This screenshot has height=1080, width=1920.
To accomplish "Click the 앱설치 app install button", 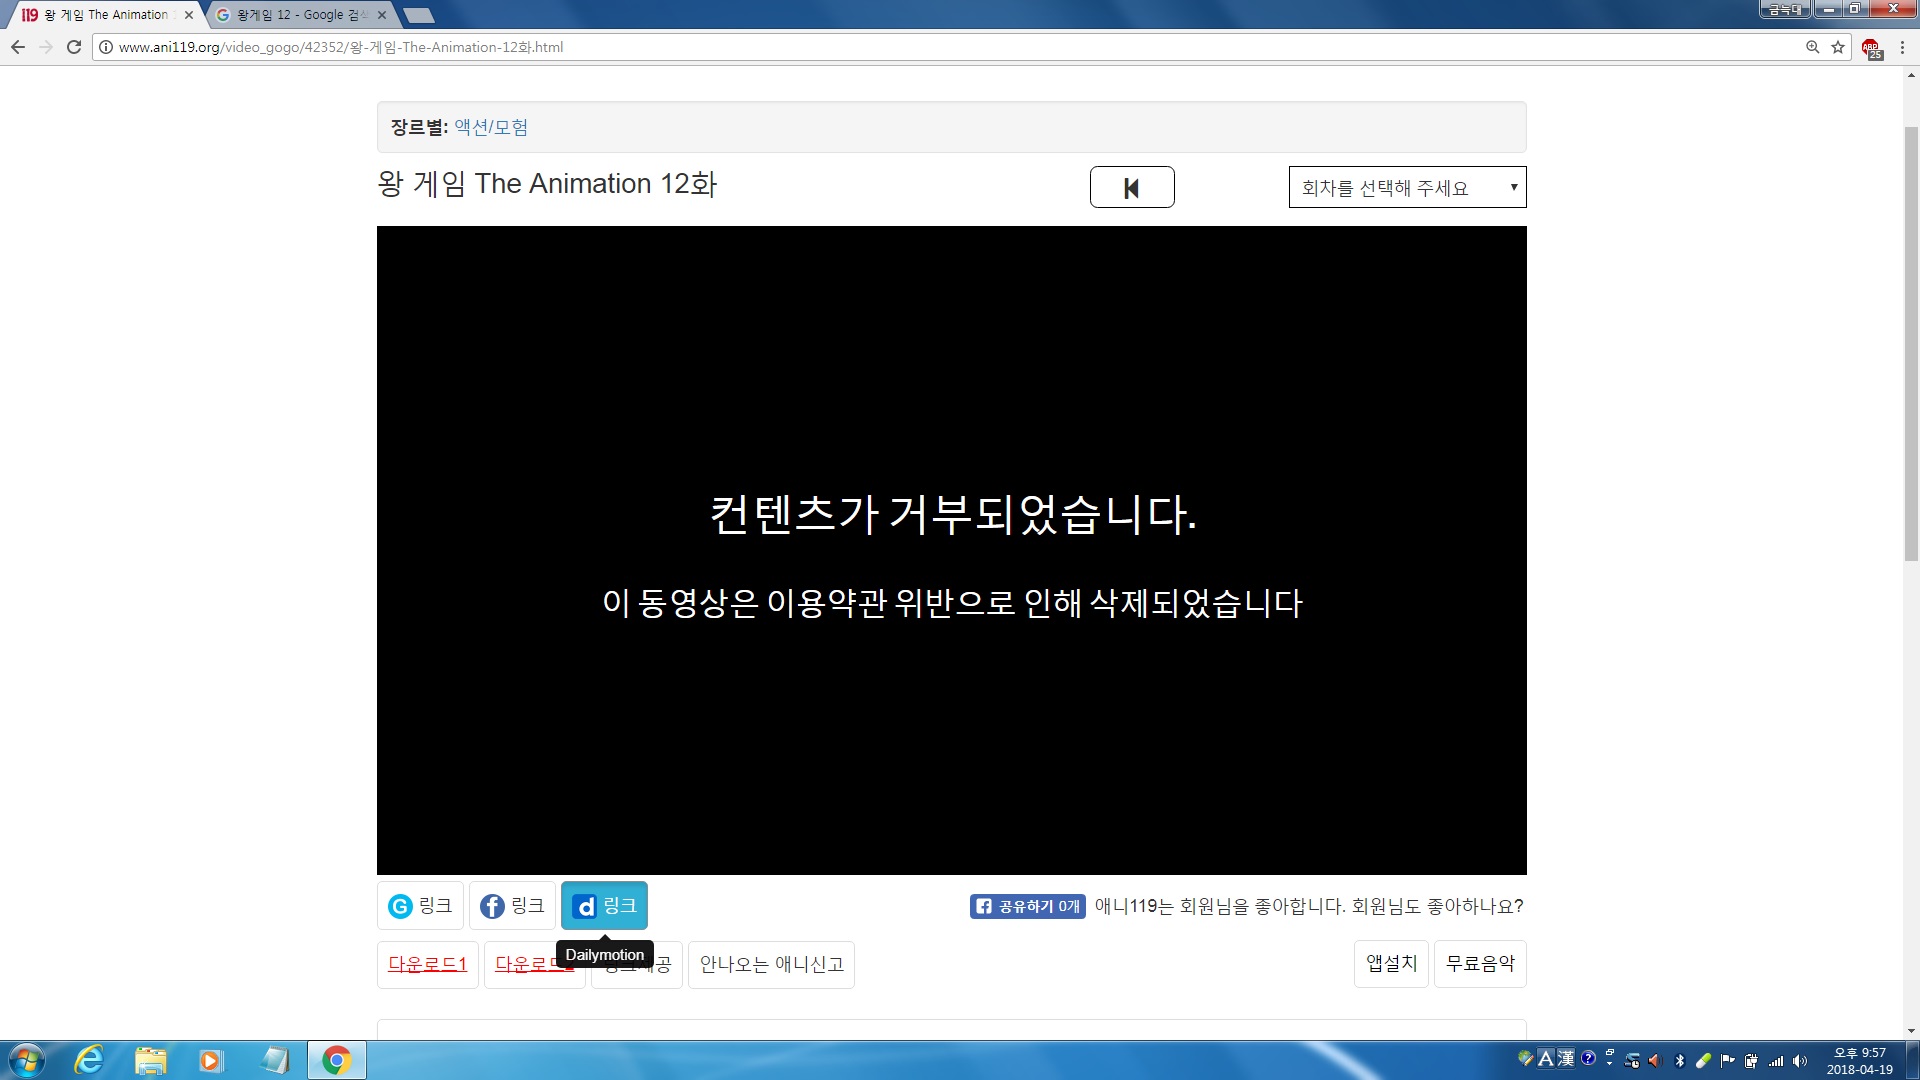I will click(1391, 963).
